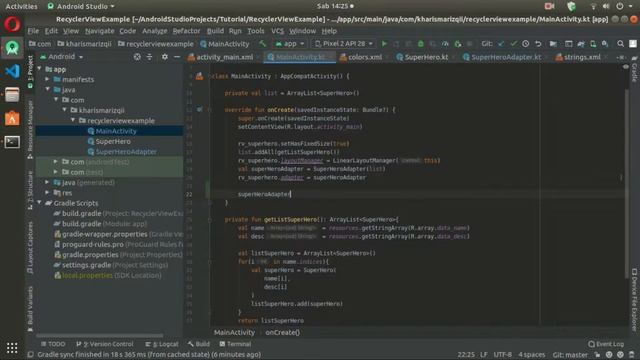
Task: Open Visual Studio Code from dock
Action: coord(12,71)
